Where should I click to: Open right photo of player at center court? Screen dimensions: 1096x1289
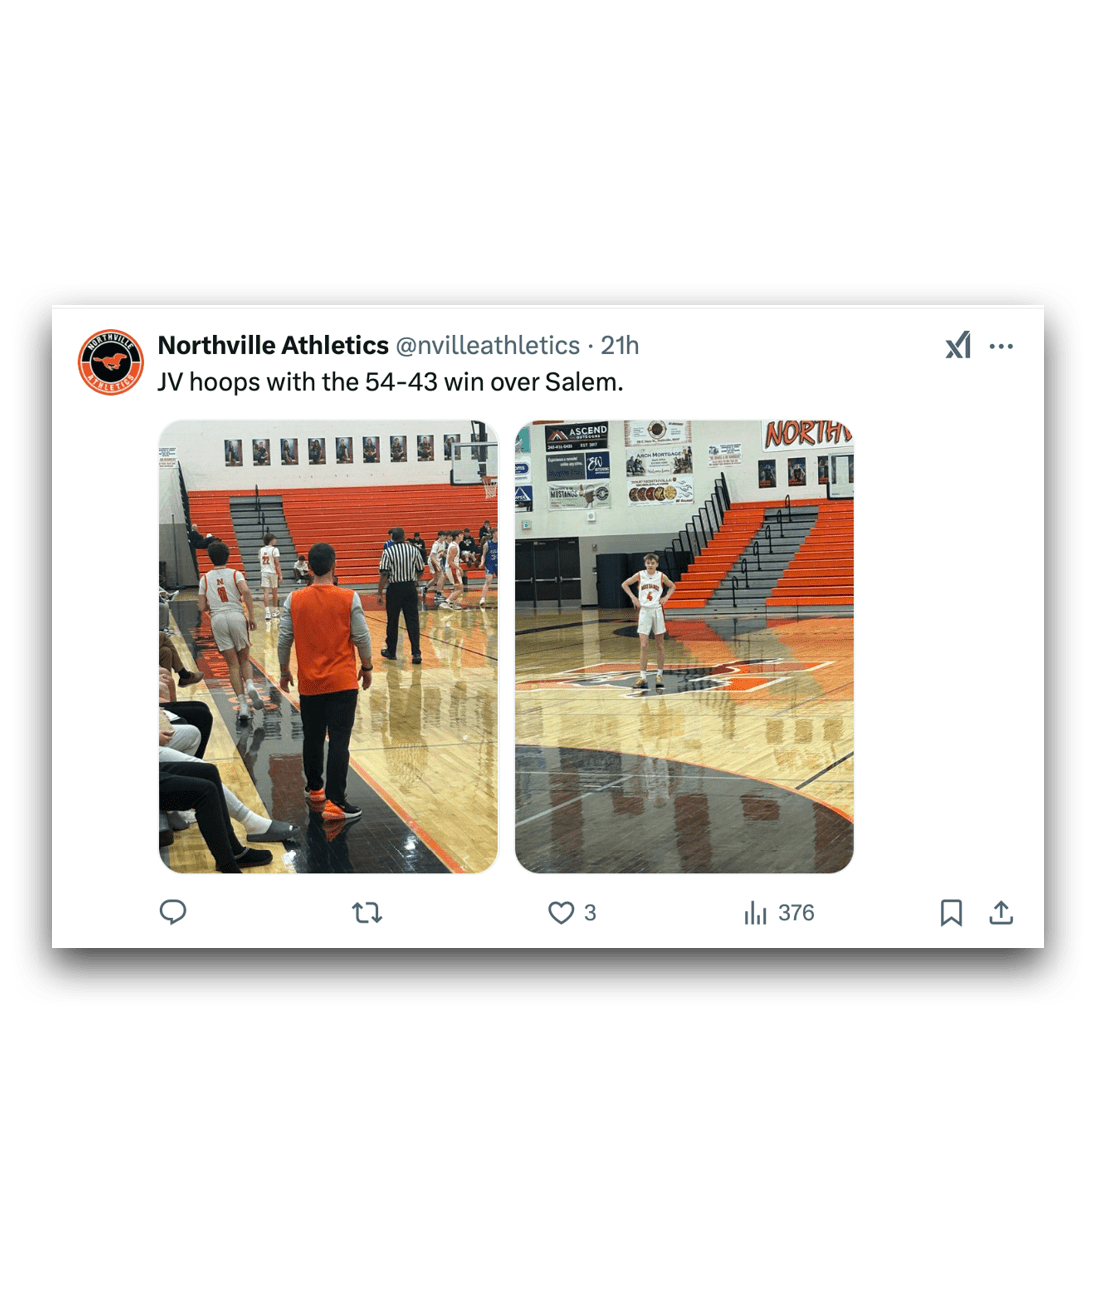click(x=684, y=646)
